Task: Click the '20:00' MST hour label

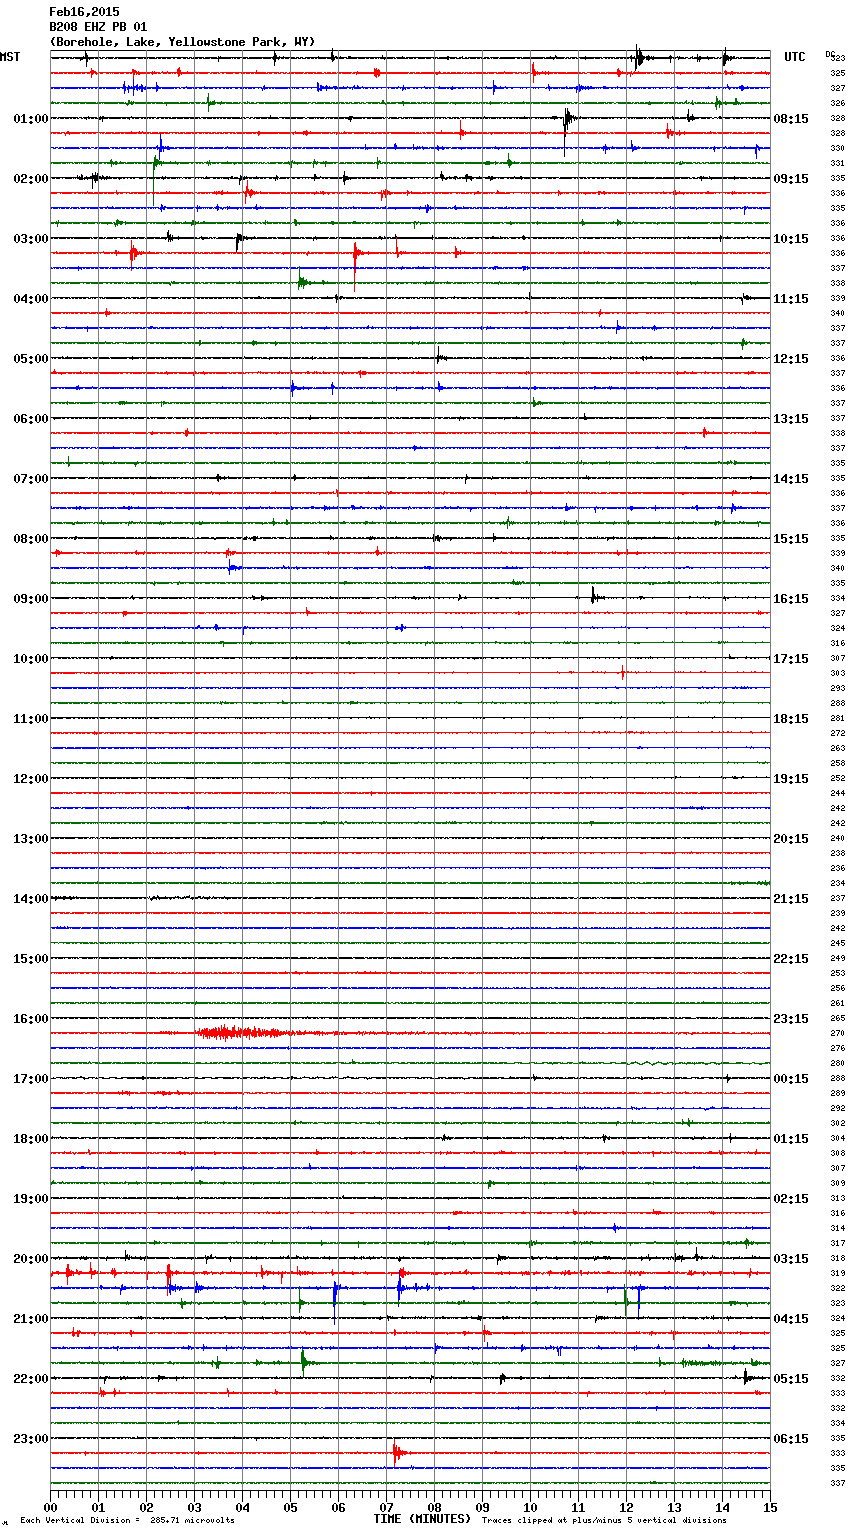Action: tap(31, 1259)
